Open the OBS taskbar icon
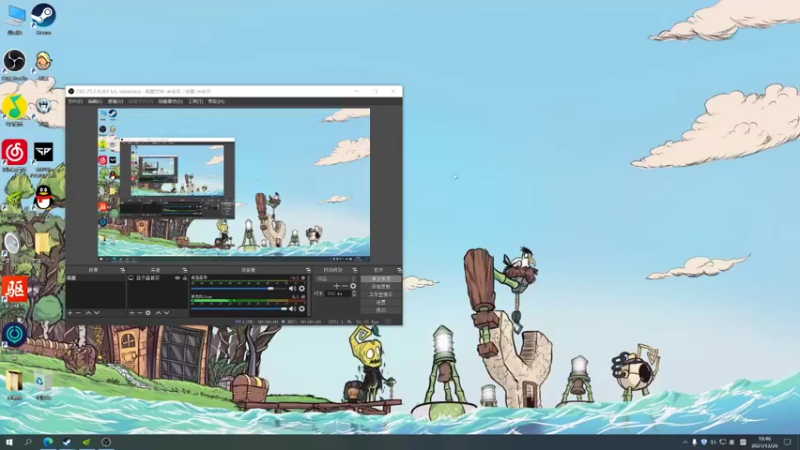 (x=106, y=442)
